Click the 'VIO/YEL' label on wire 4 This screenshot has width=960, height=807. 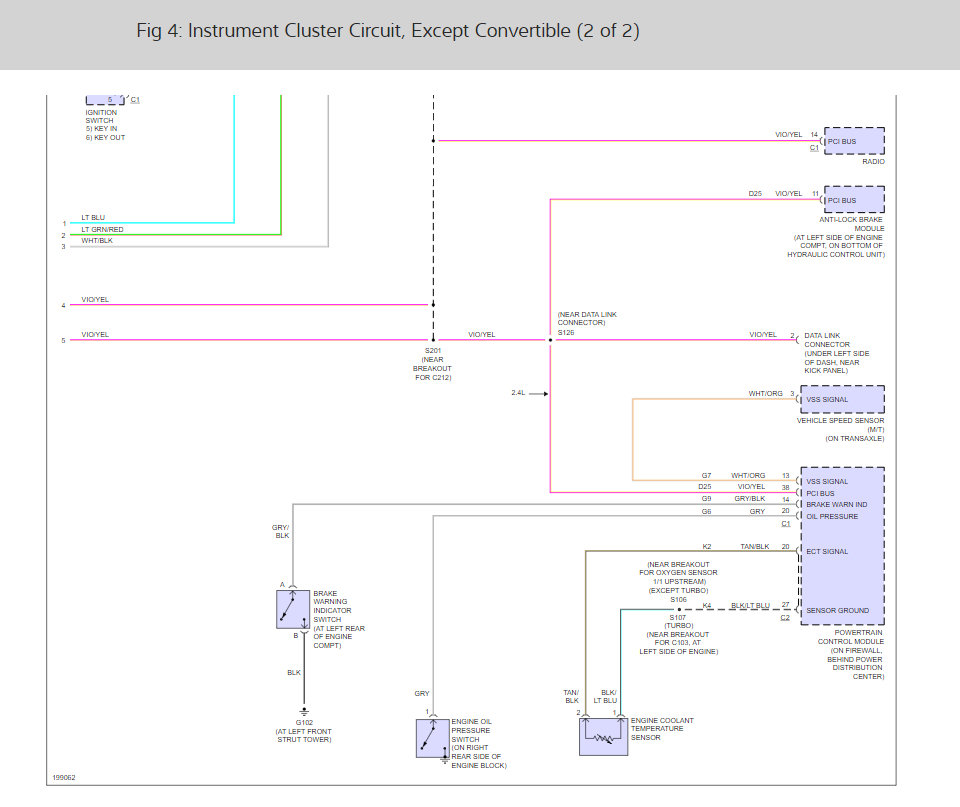click(x=95, y=299)
